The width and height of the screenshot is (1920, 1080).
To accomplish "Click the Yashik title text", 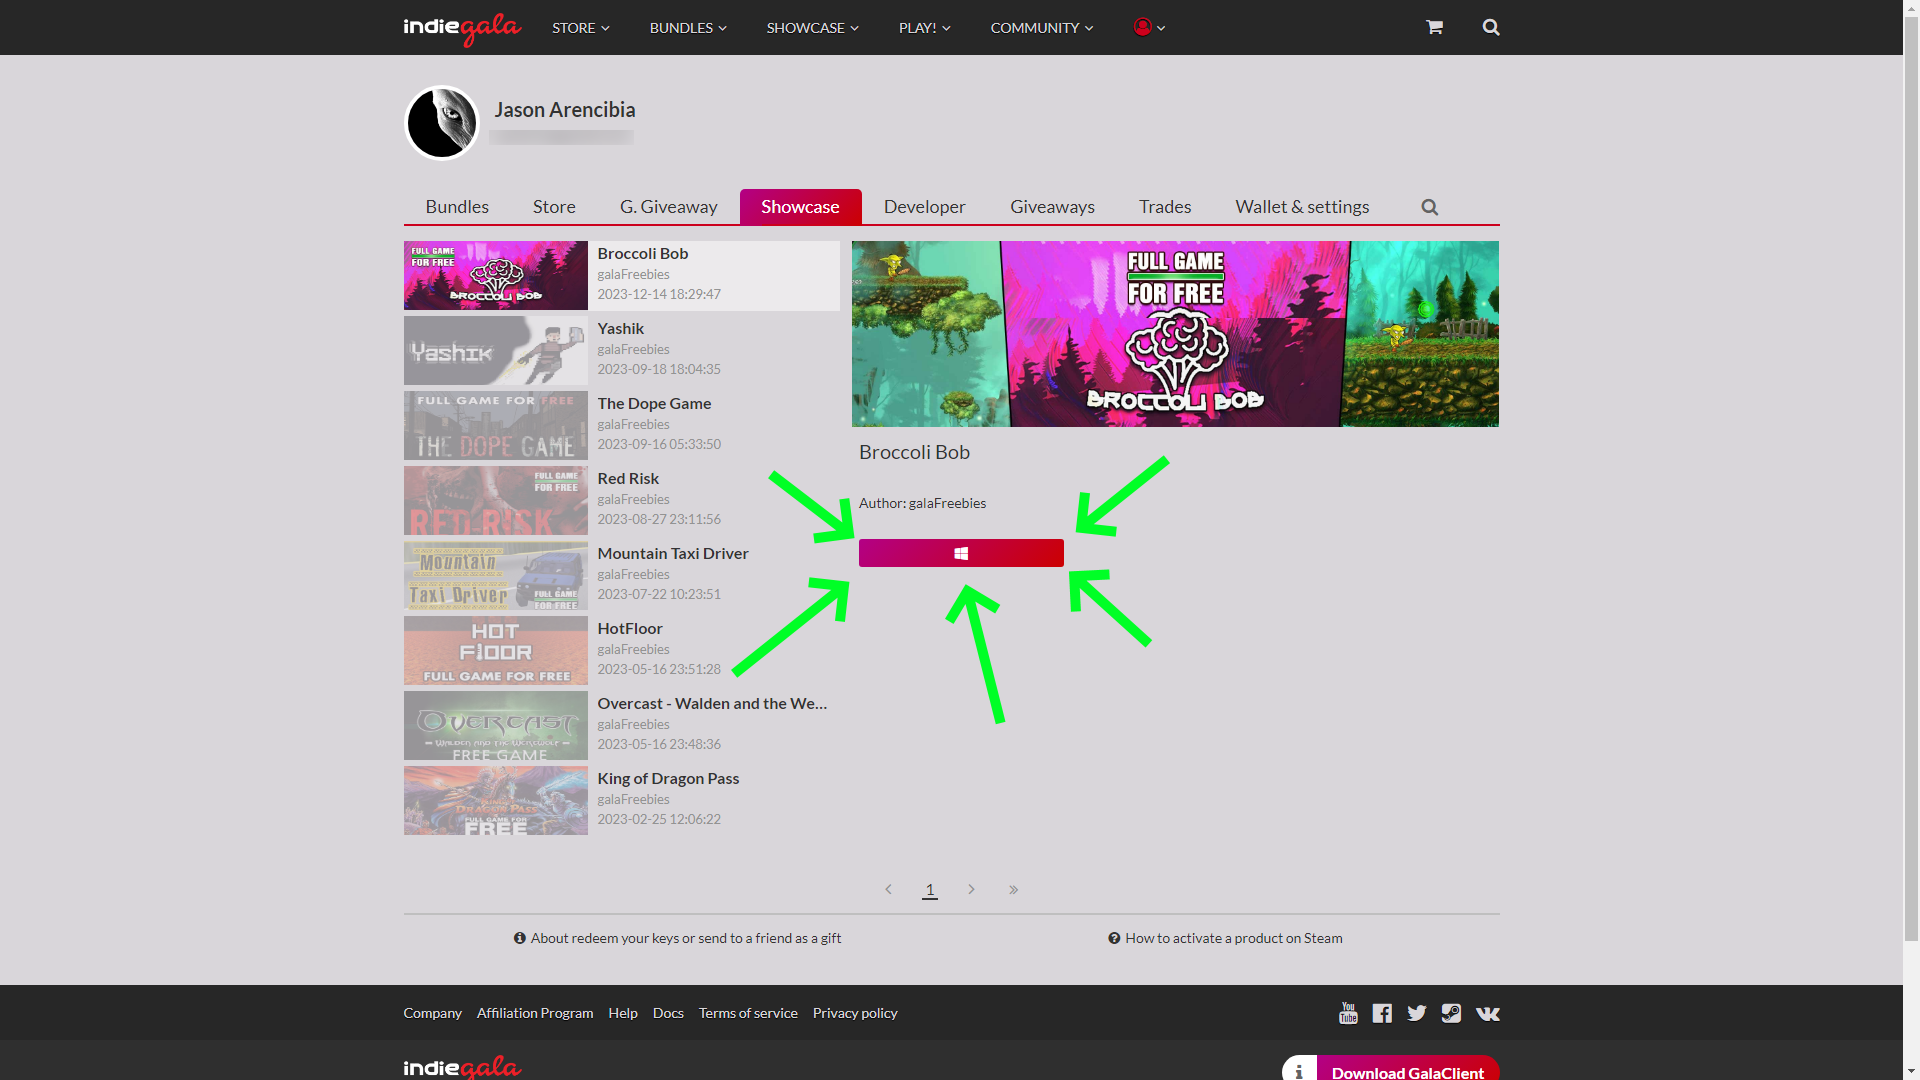I will (621, 329).
